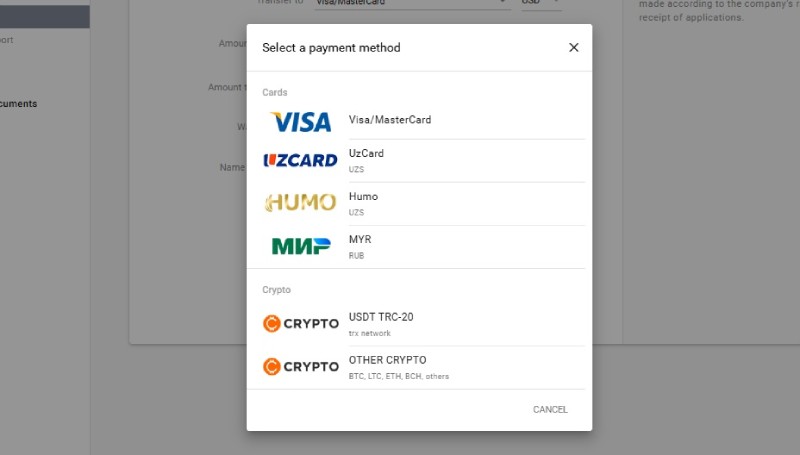
Task: Click the Support sidebar link
Action: coord(6,41)
